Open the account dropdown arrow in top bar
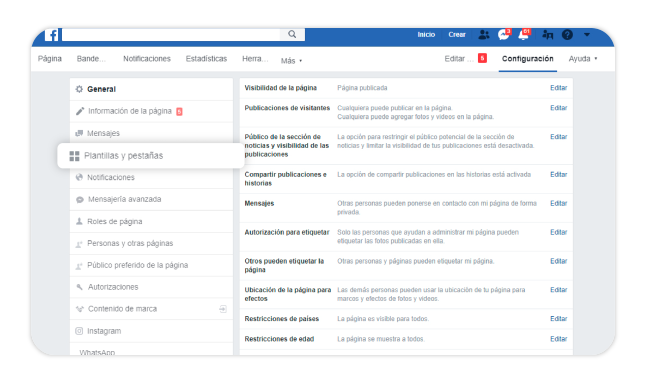Screen dimensions: 646x383 click(587, 35)
